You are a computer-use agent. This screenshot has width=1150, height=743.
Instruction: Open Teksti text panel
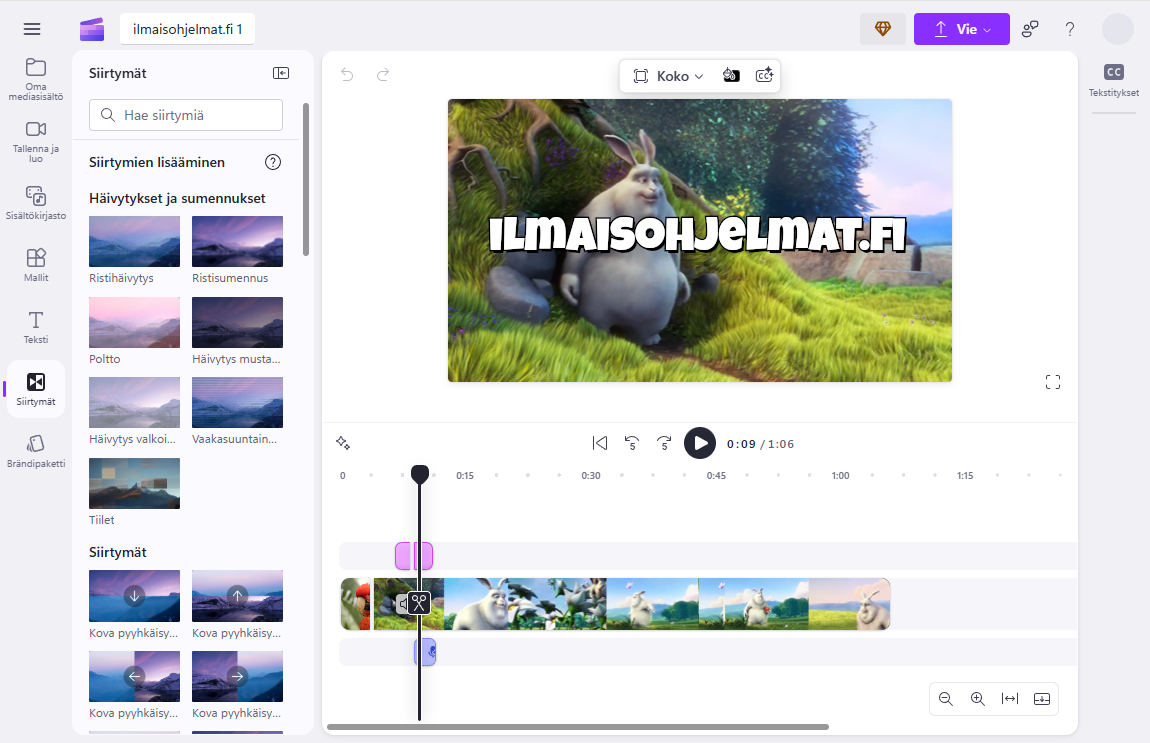coord(36,327)
